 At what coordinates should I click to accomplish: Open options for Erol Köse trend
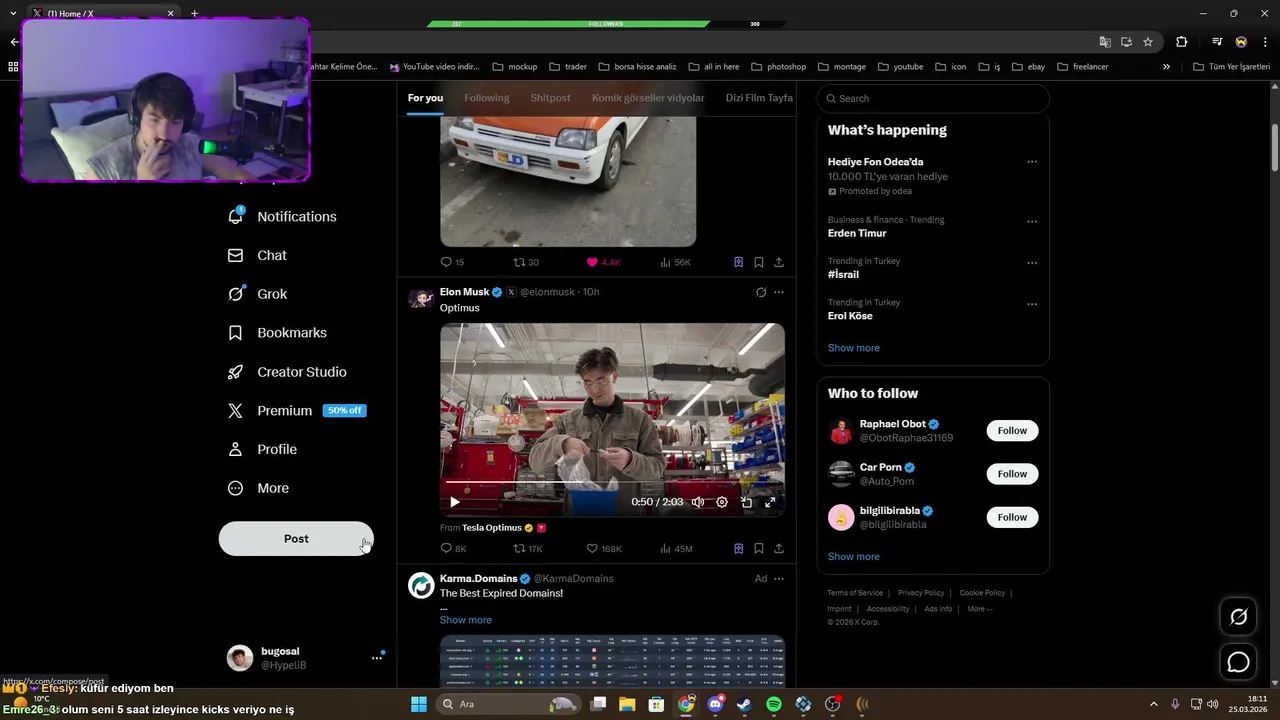[1032, 304]
